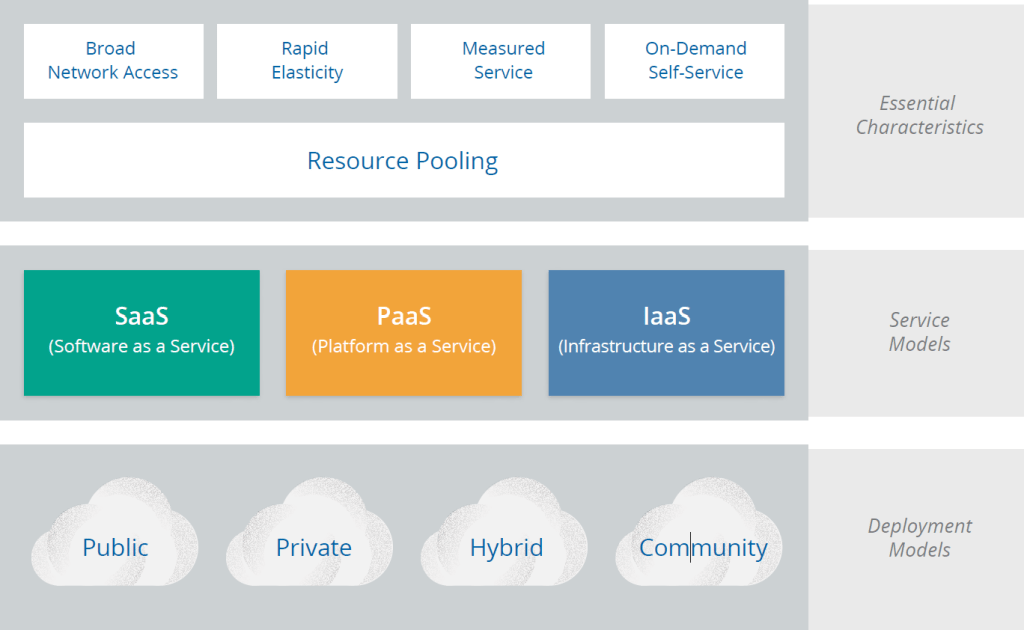Select the Rapid Elasticity box
The height and width of the screenshot is (630, 1024).
[307, 61]
